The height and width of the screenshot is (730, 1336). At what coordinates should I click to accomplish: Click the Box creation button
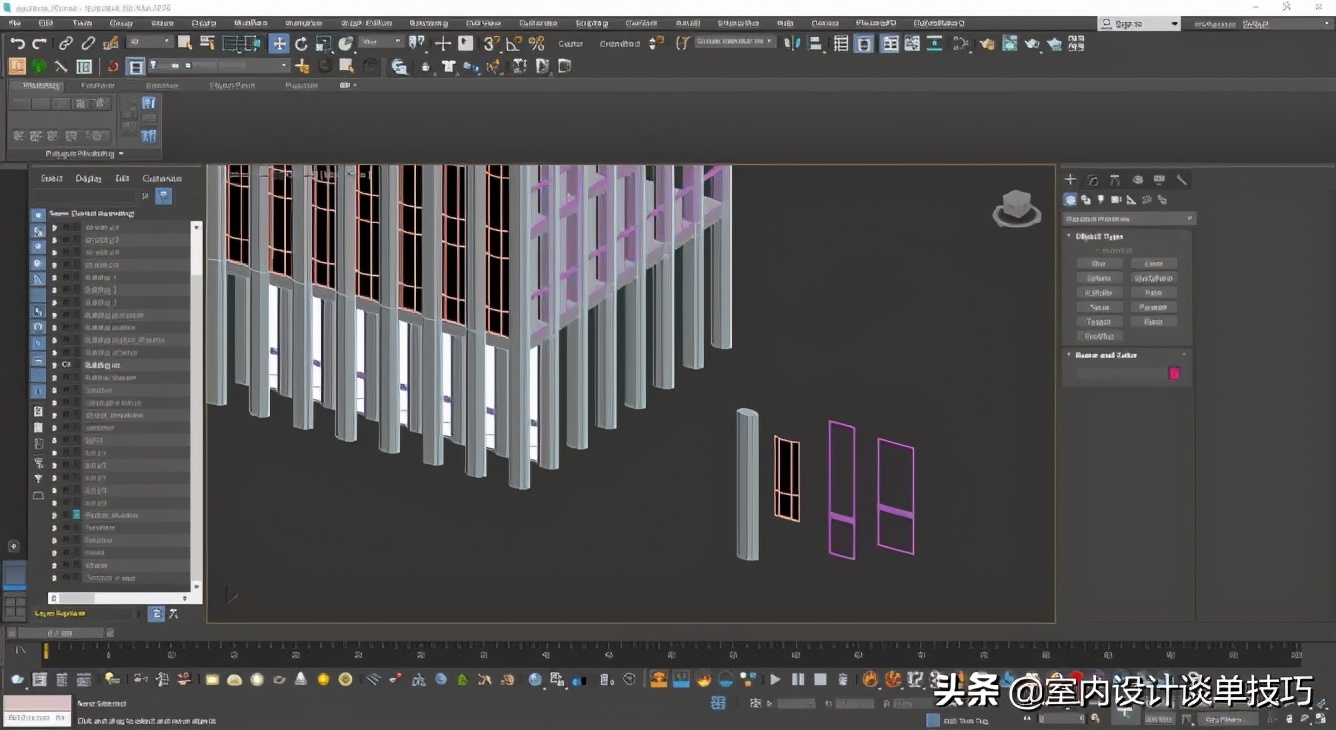click(x=1099, y=262)
